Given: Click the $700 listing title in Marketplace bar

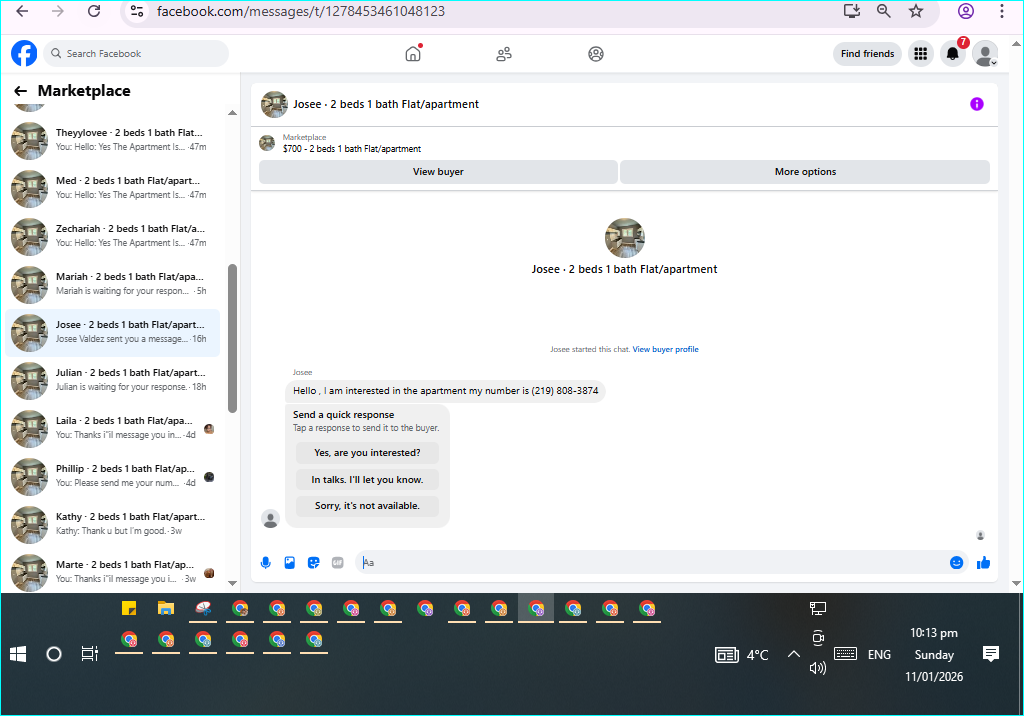Looking at the screenshot, I should 352,149.
